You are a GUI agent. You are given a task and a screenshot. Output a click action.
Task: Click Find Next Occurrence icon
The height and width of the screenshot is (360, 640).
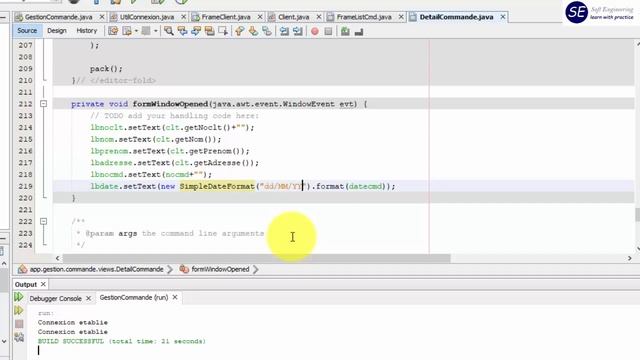[x=196, y=31]
